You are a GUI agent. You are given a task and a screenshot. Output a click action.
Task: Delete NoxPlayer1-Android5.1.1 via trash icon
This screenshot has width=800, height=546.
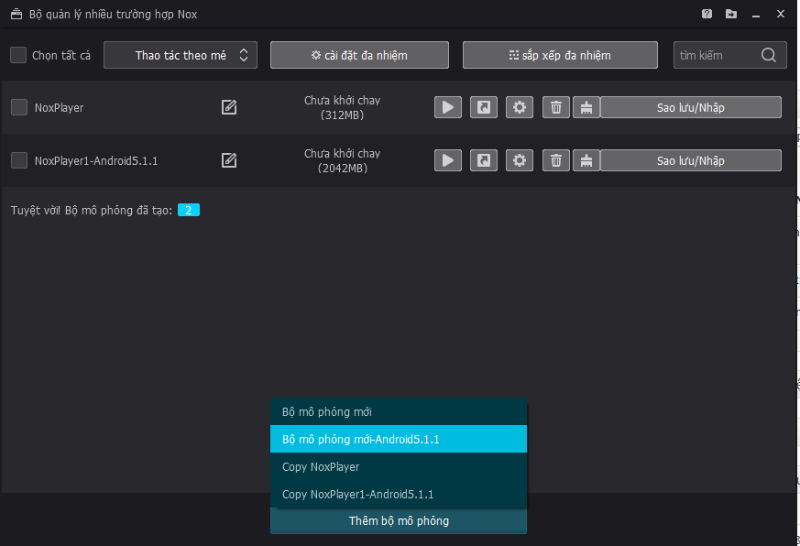pos(556,160)
